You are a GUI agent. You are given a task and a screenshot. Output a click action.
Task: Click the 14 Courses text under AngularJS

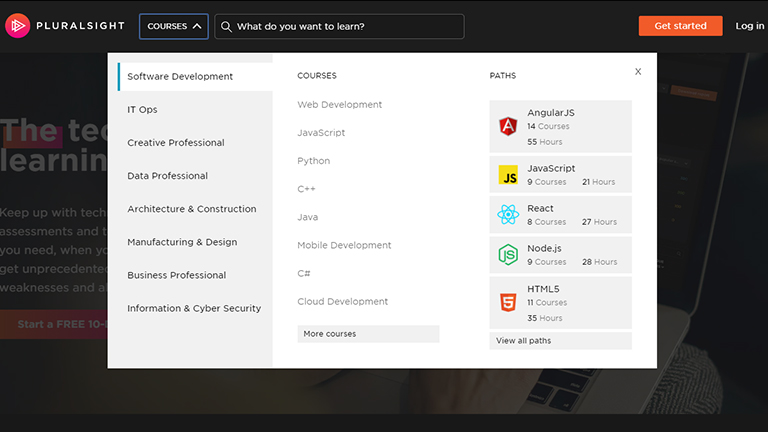click(548, 126)
